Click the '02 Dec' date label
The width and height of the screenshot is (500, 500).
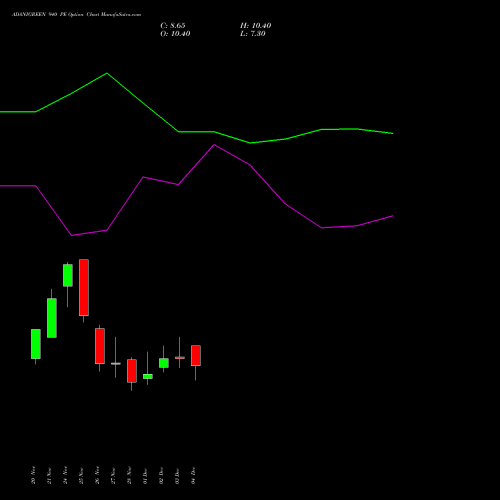click(x=161, y=475)
